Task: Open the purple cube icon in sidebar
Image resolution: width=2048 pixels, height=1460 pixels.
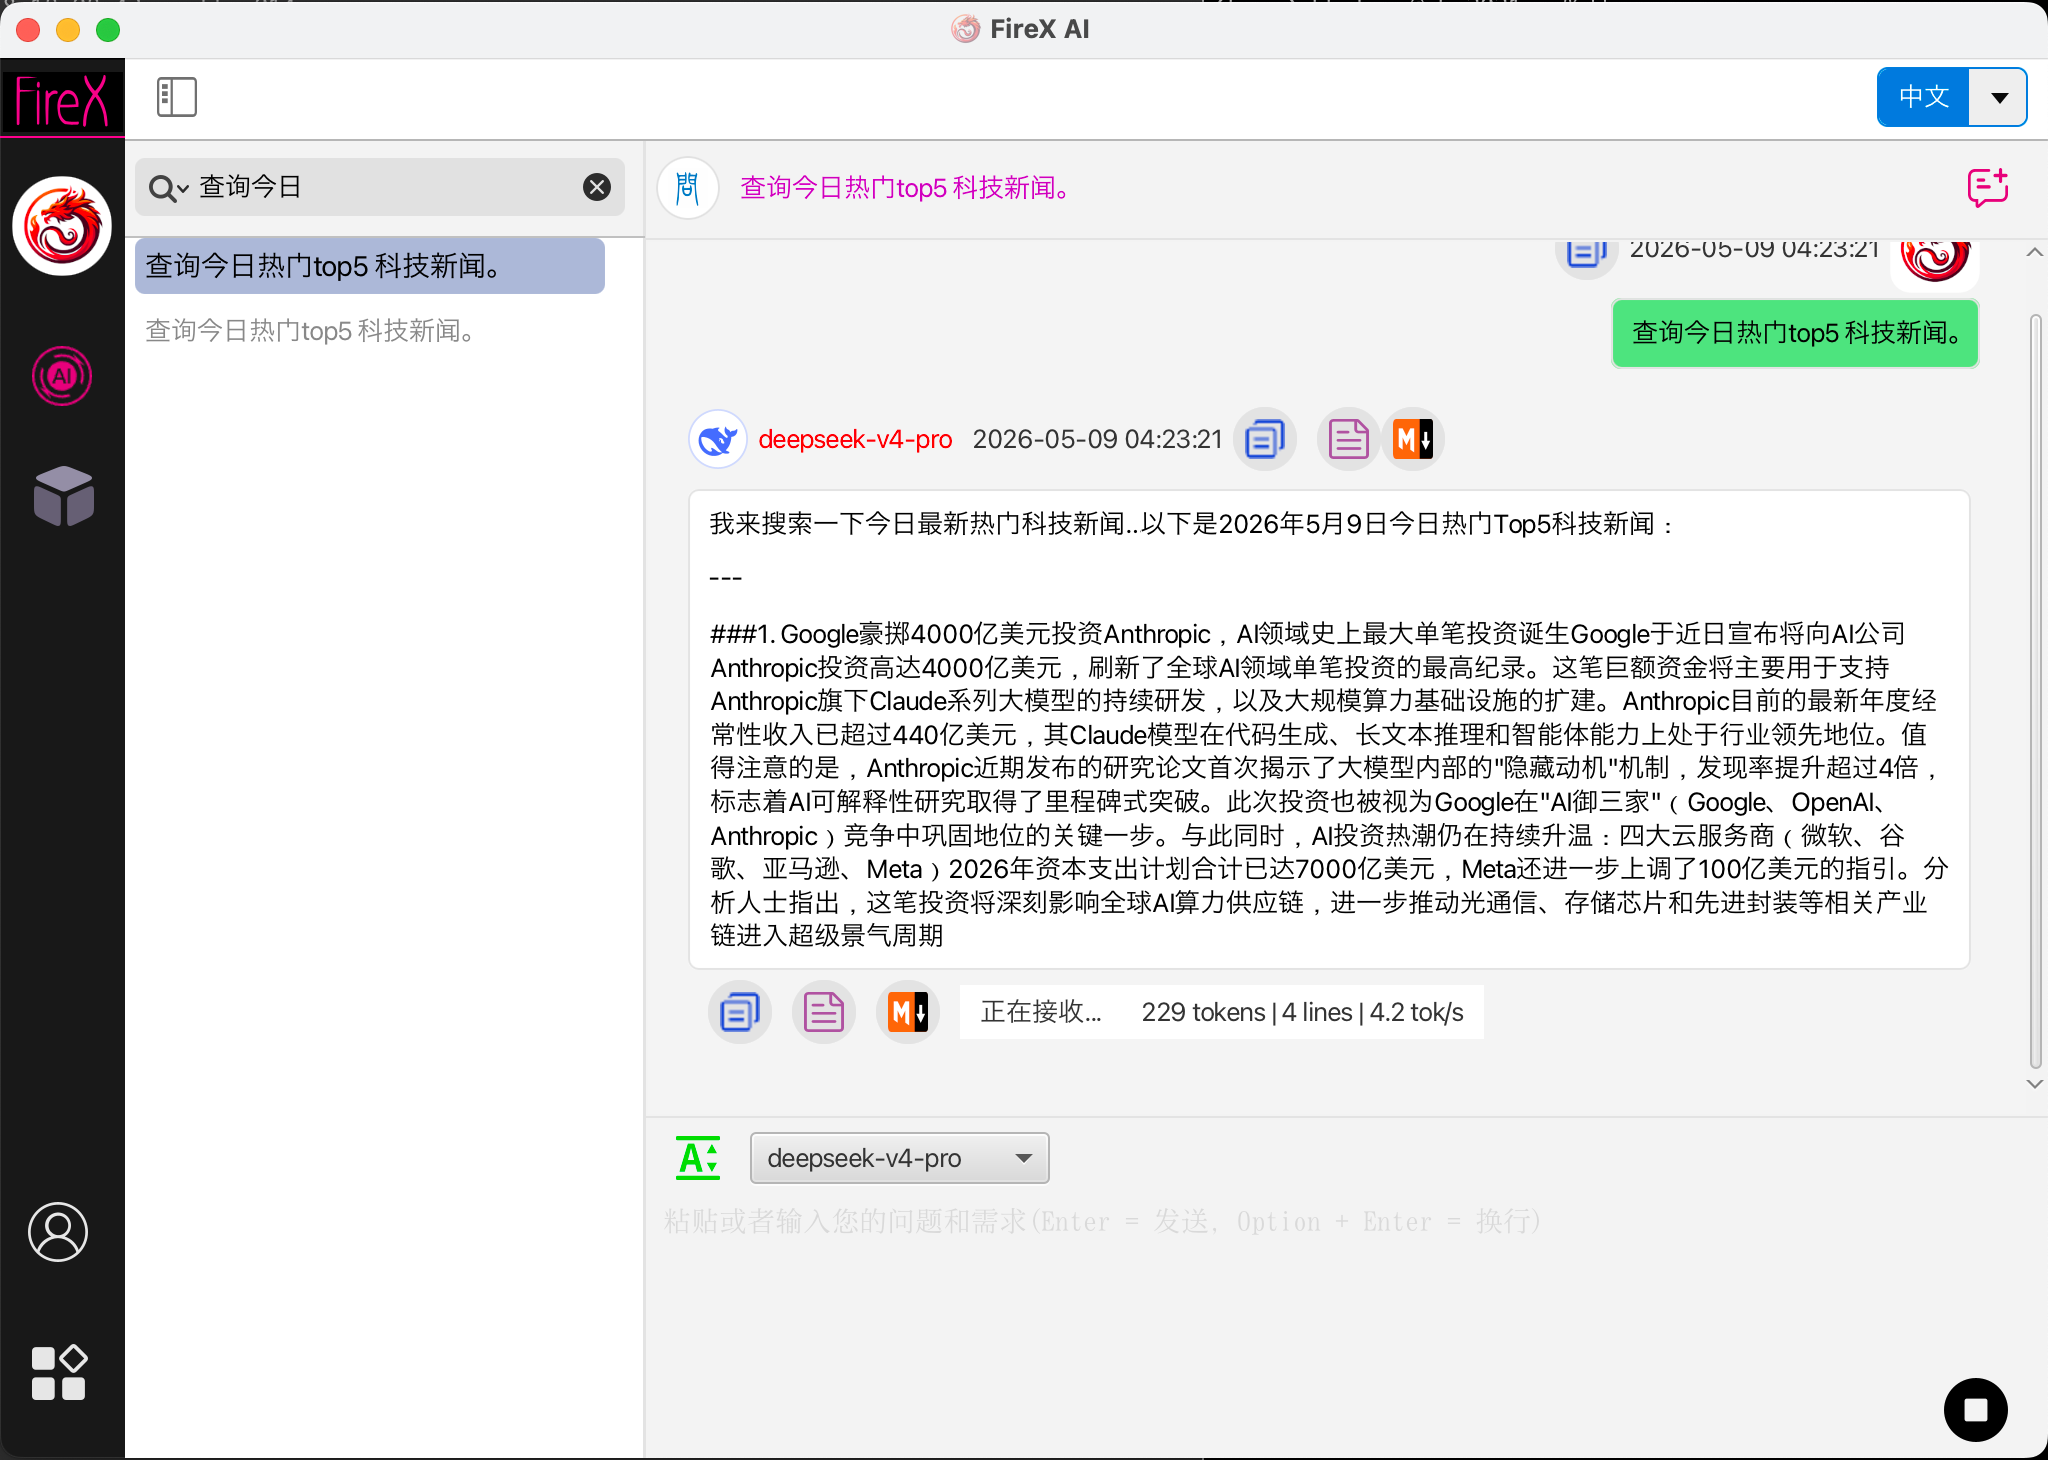Action: pyautogui.click(x=63, y=496)
